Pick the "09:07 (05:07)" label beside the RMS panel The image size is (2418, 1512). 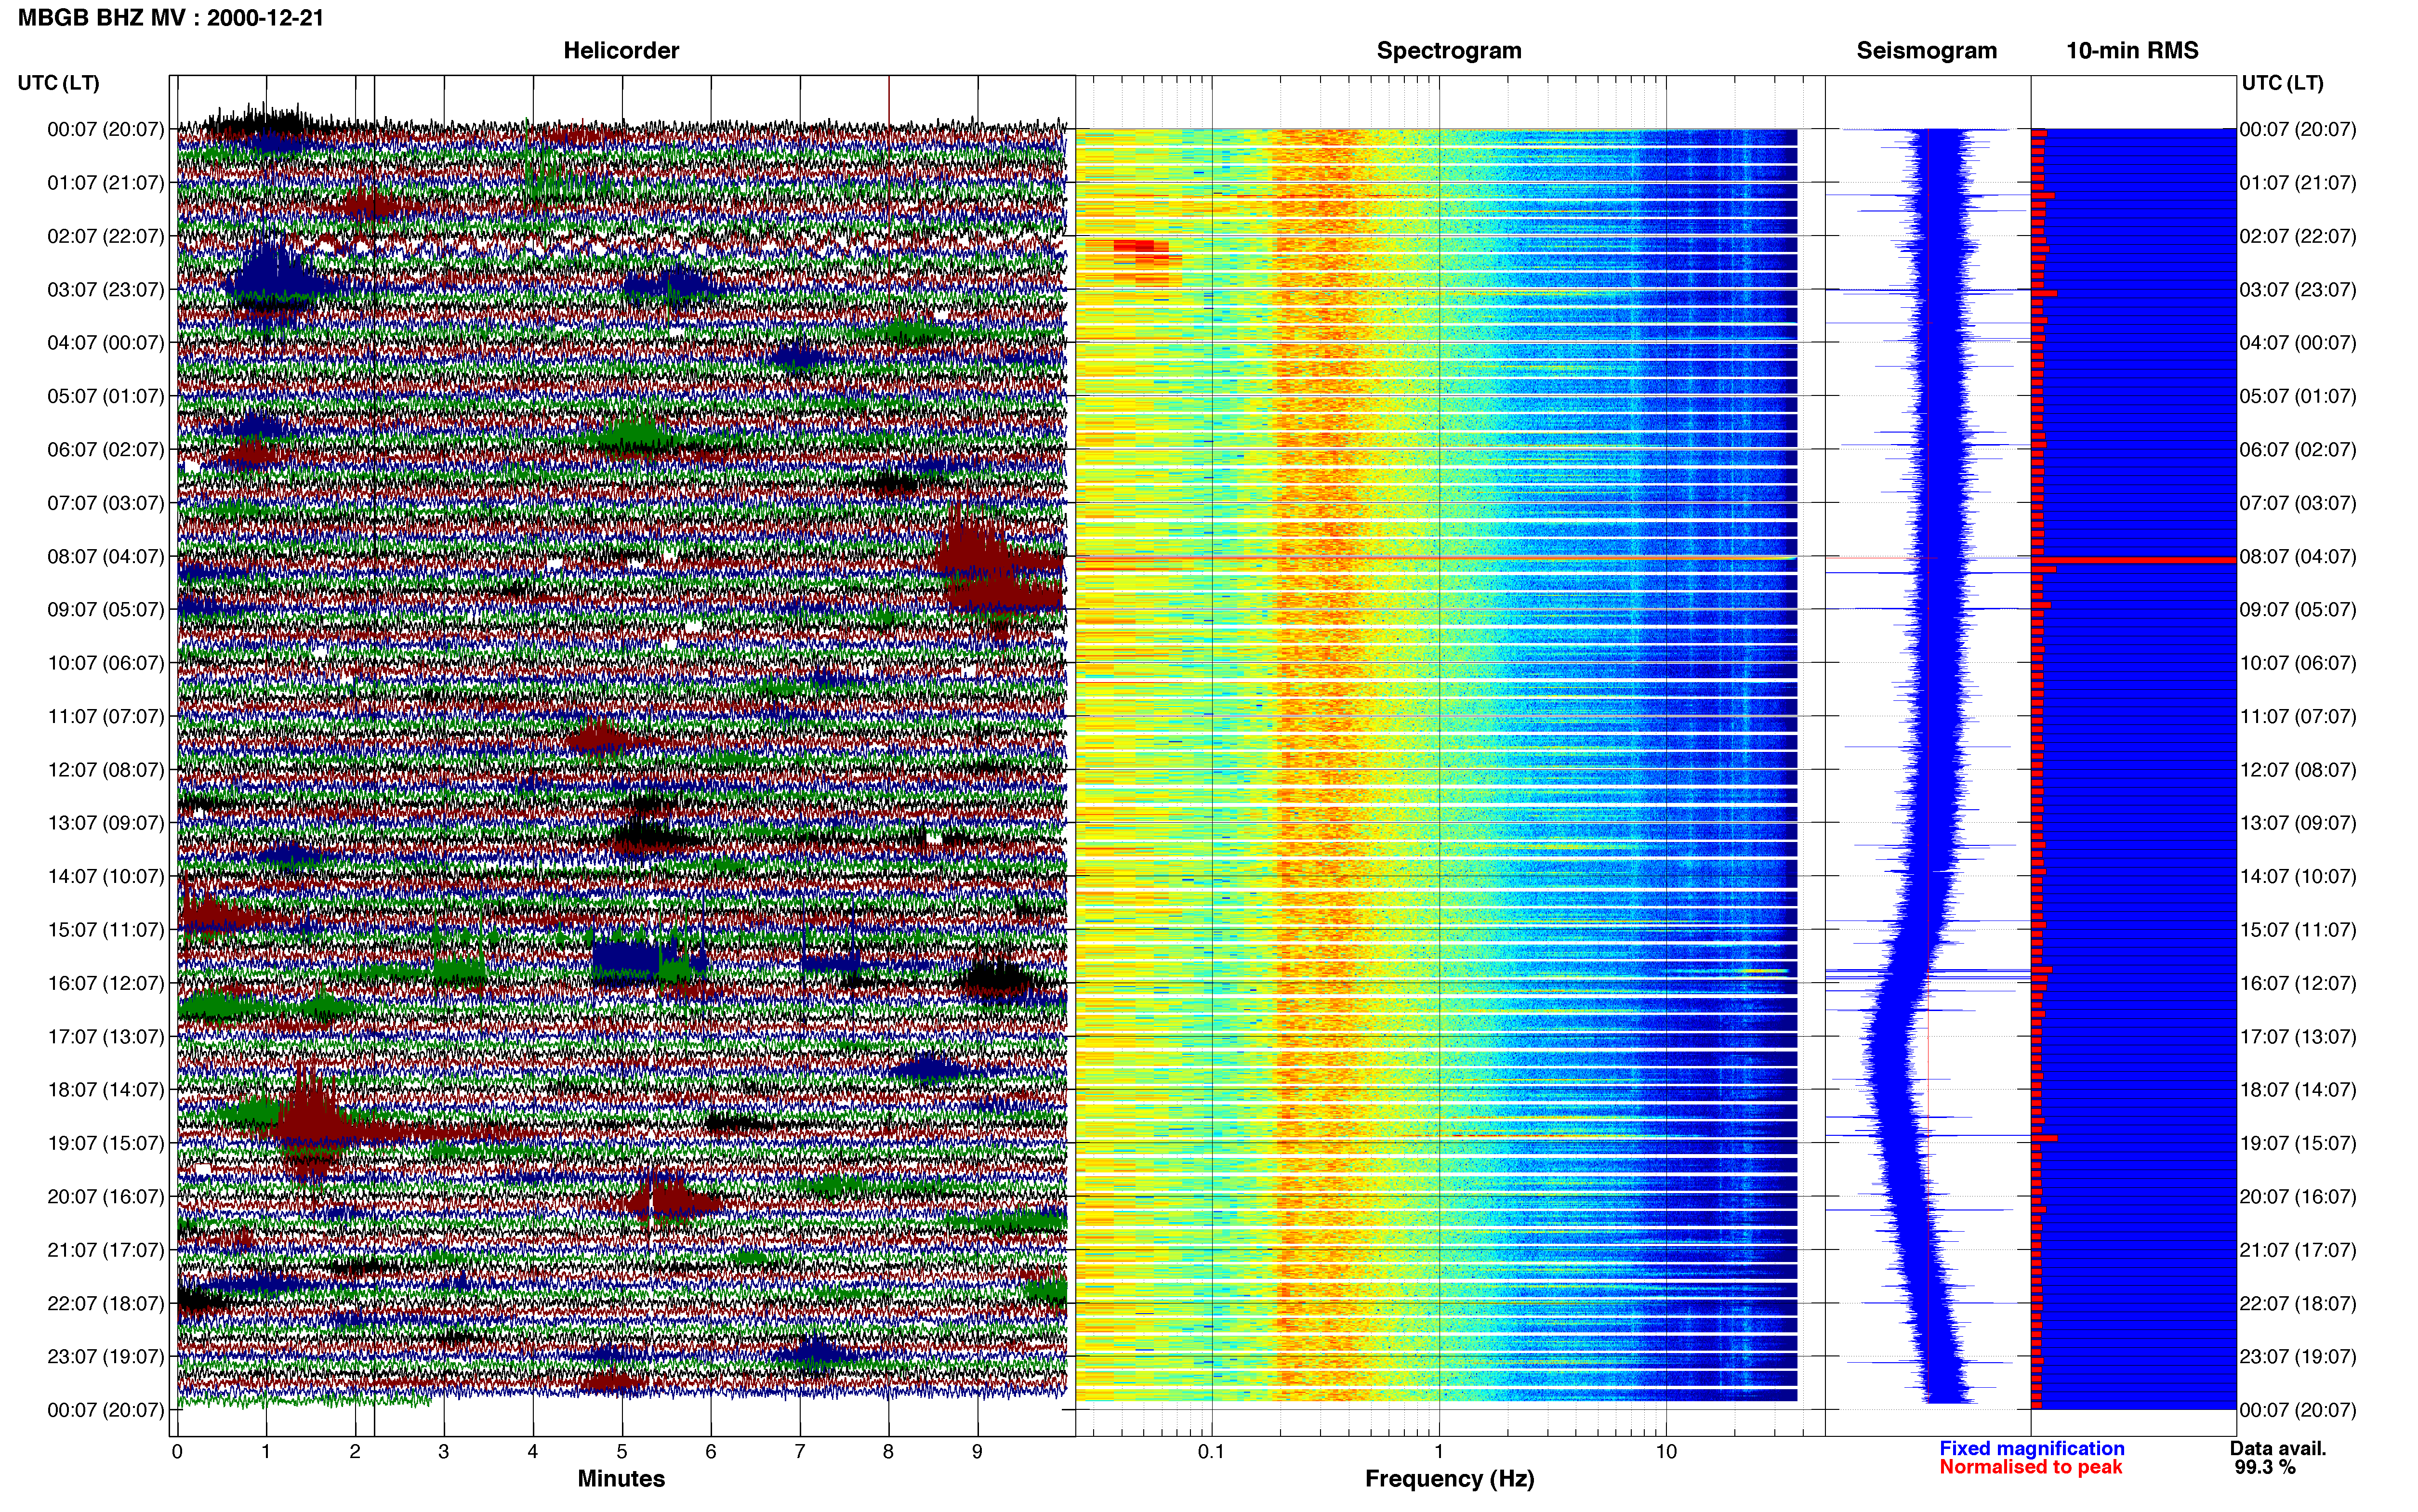(2298, 609)
